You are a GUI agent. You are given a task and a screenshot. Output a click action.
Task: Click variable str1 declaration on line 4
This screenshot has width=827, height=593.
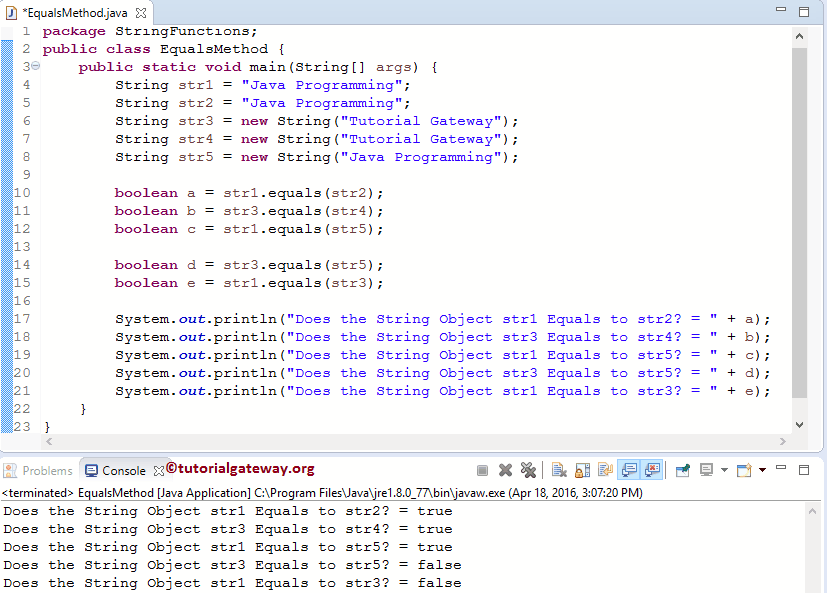195,85
